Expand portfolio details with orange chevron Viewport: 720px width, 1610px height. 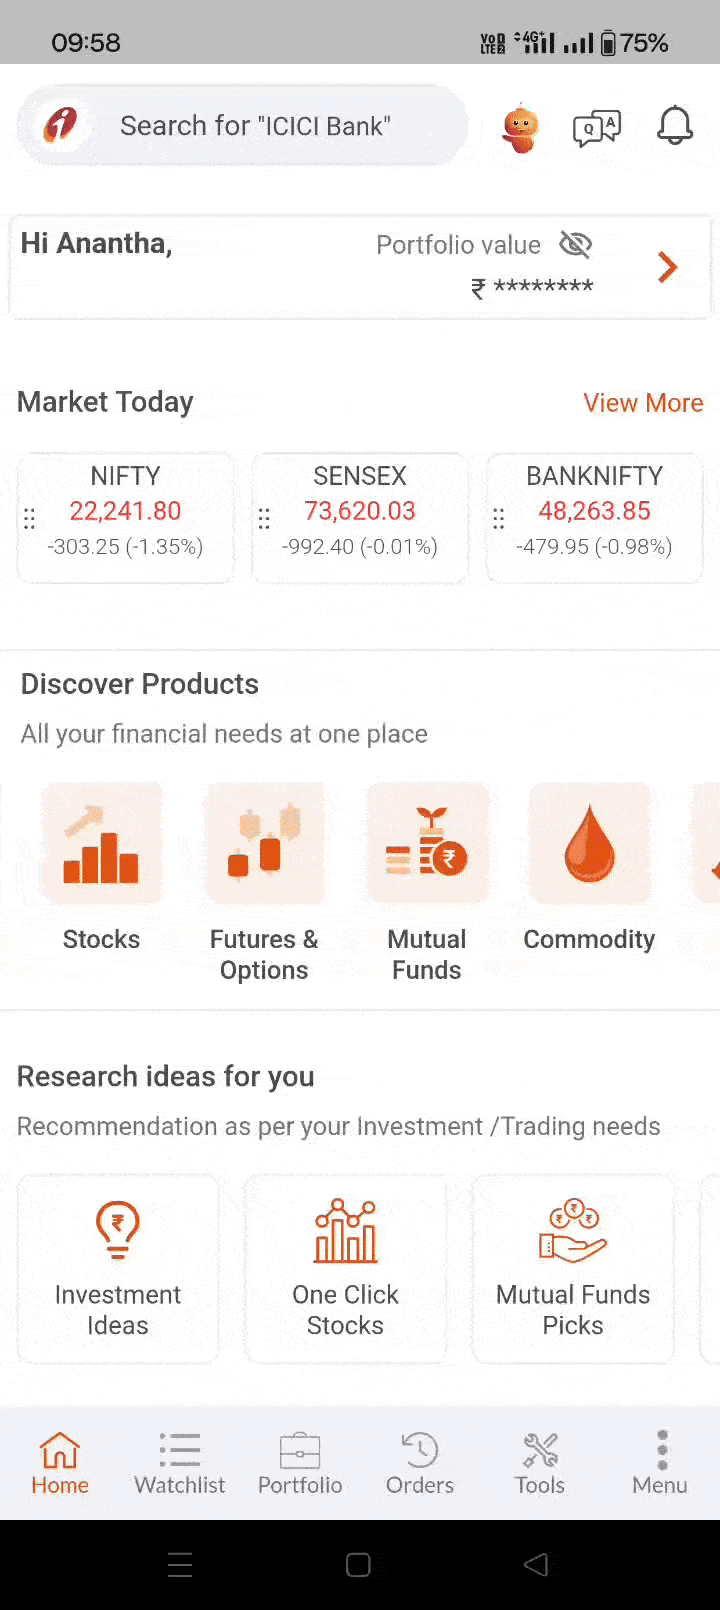point(668,267)
